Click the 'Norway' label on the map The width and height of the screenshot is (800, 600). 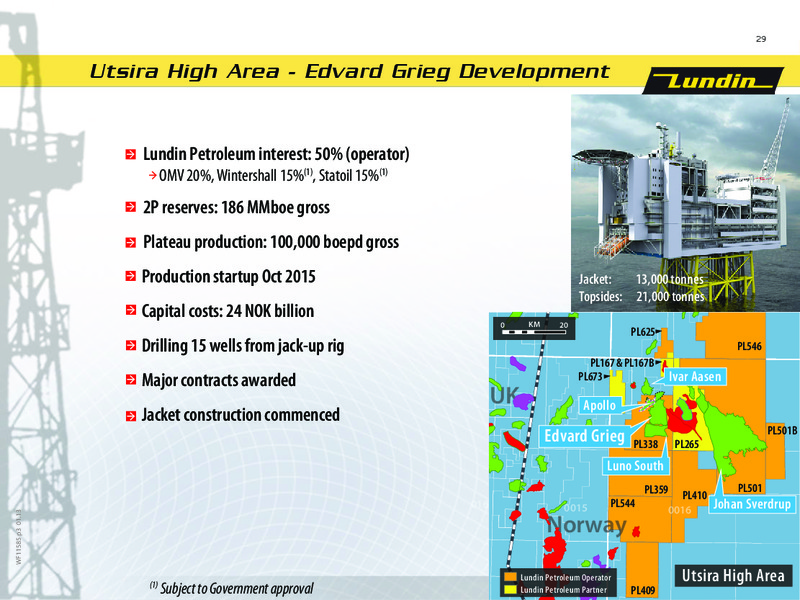(587, 524)
